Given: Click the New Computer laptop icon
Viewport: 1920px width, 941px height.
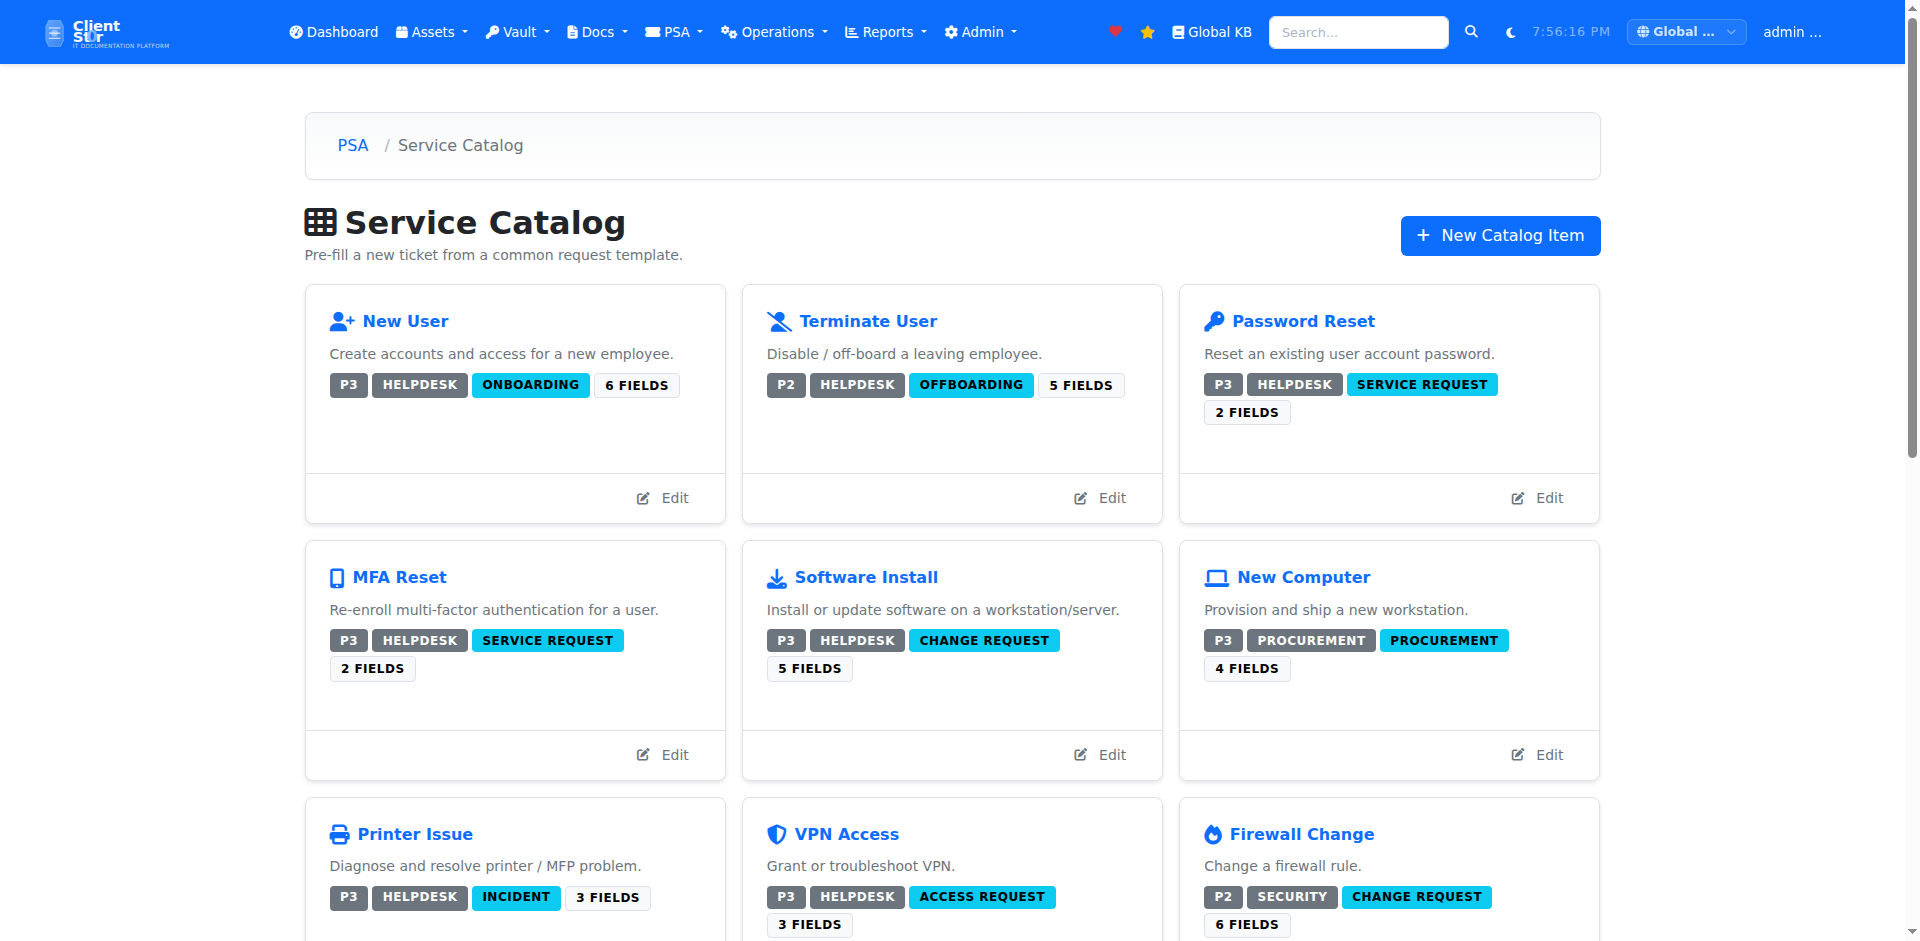Looking at the screenshot, I should pyautogui.click(x=1216, y=578).
